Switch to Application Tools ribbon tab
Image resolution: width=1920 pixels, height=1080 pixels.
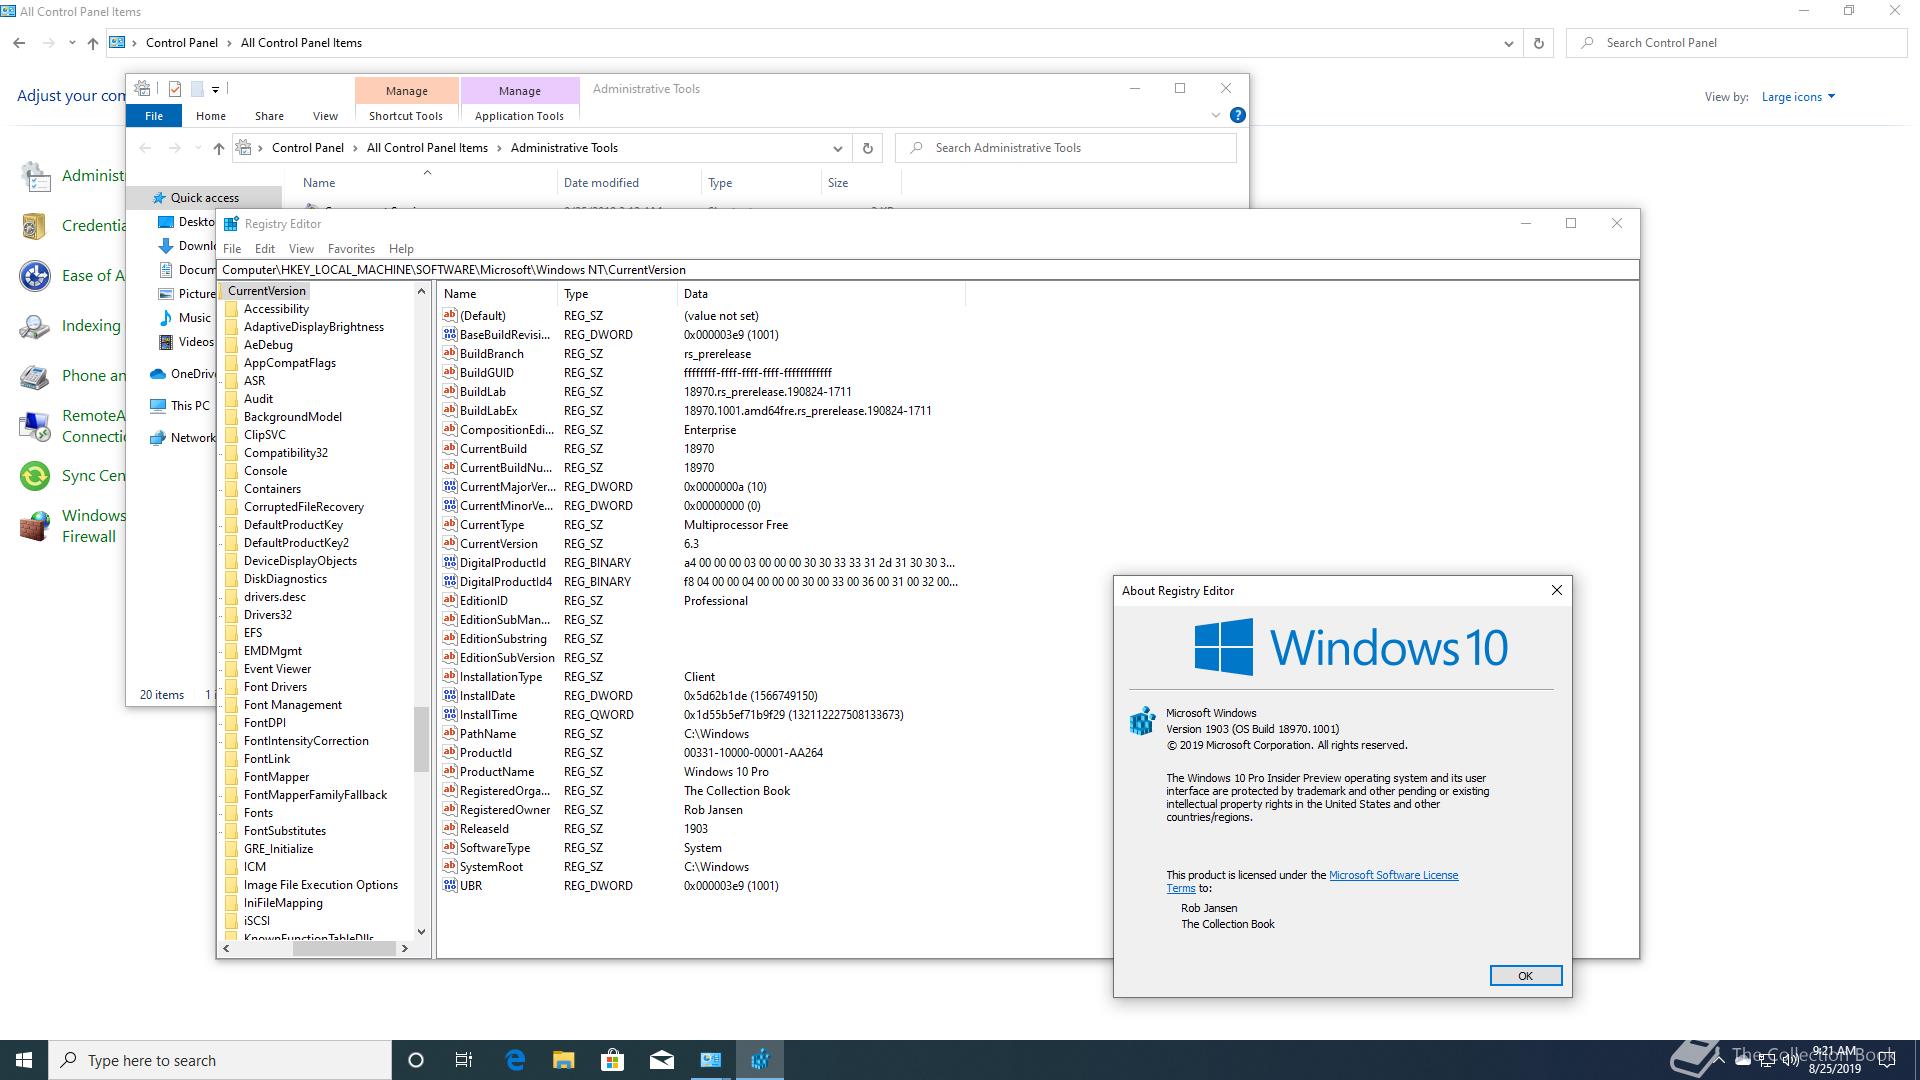click(x=519, y=116)
